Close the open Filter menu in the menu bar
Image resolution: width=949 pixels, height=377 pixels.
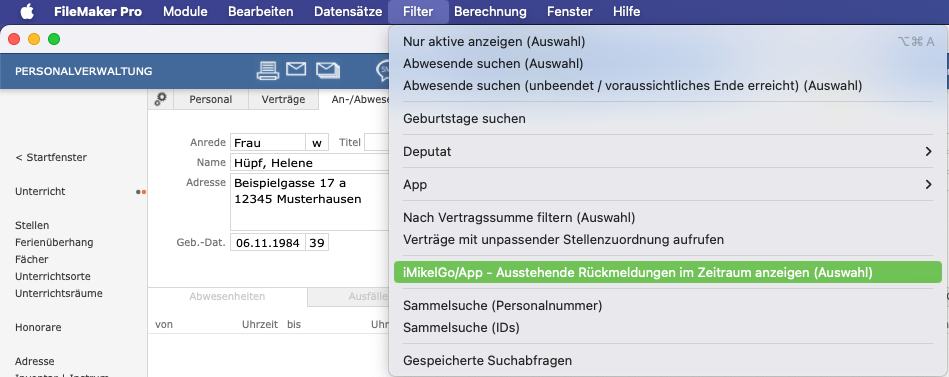click(418, 11)
